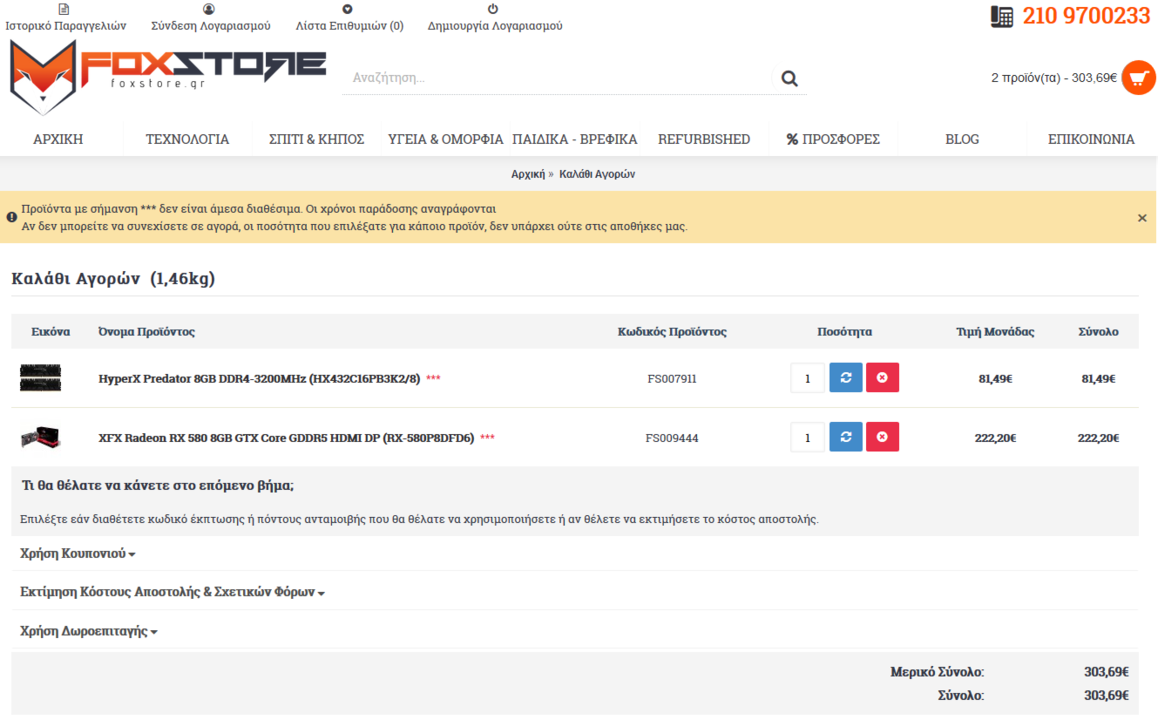Open ΑΡΧΙΚΗ menu item
Viewport: 1158px width, 720px height.
point(58,139)
